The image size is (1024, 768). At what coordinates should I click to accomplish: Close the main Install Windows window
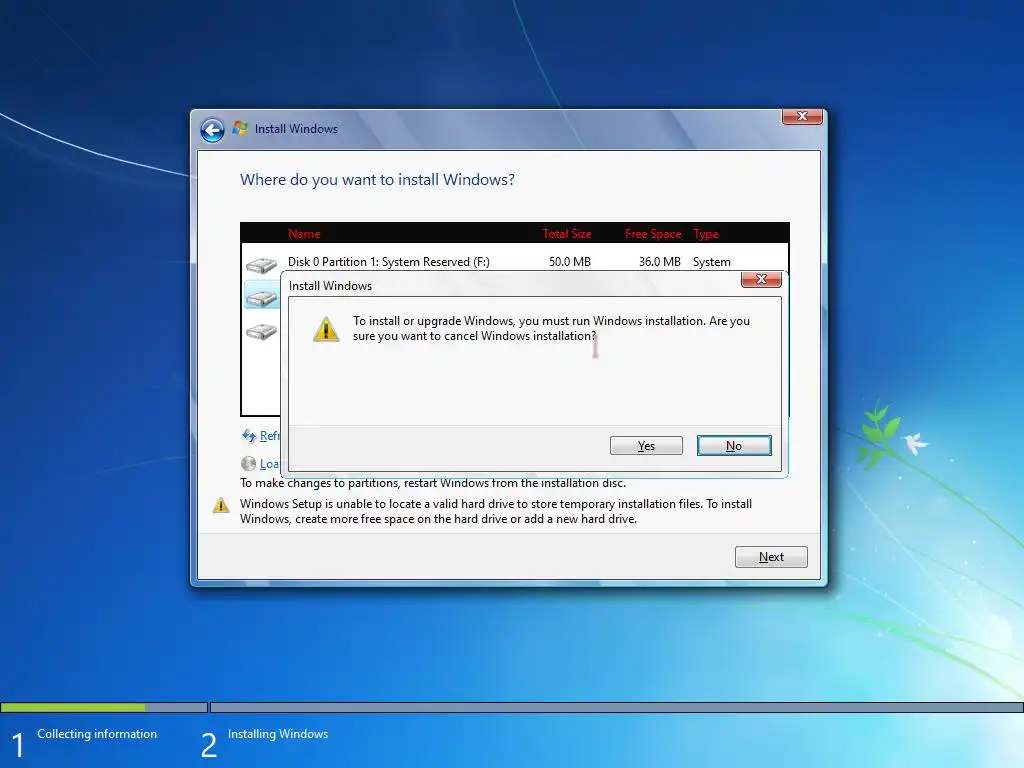pos(802,116)
